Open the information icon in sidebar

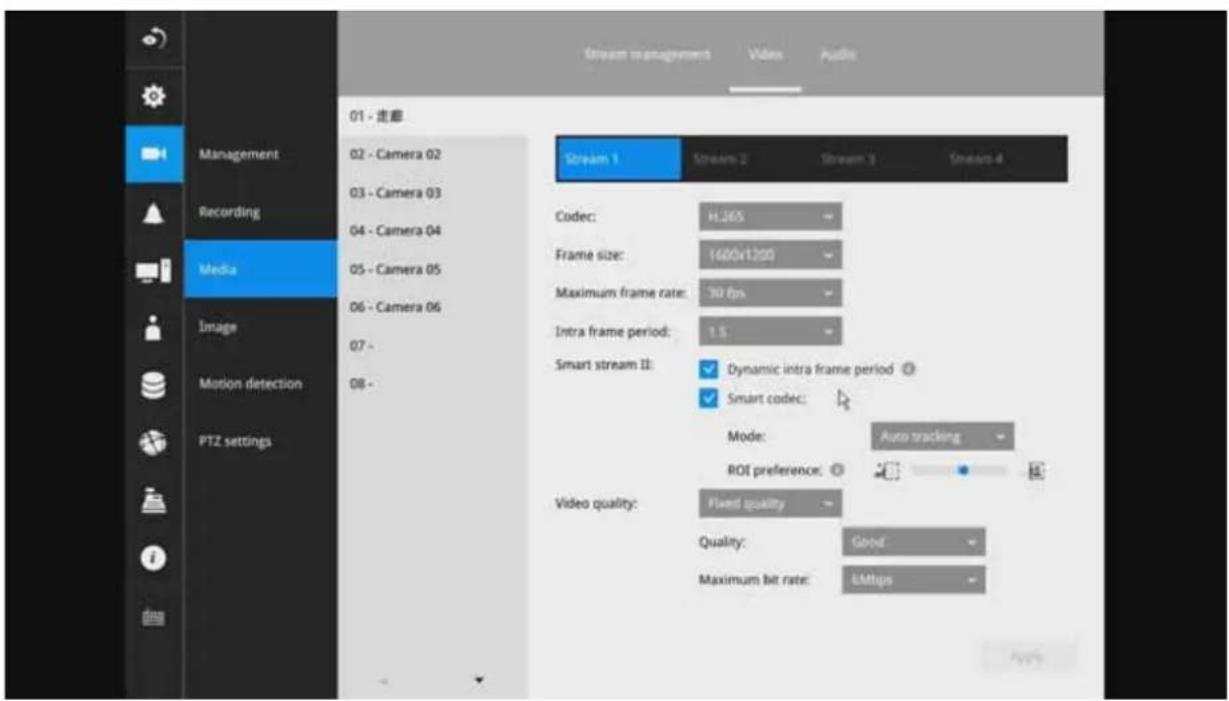click(154, 557)
